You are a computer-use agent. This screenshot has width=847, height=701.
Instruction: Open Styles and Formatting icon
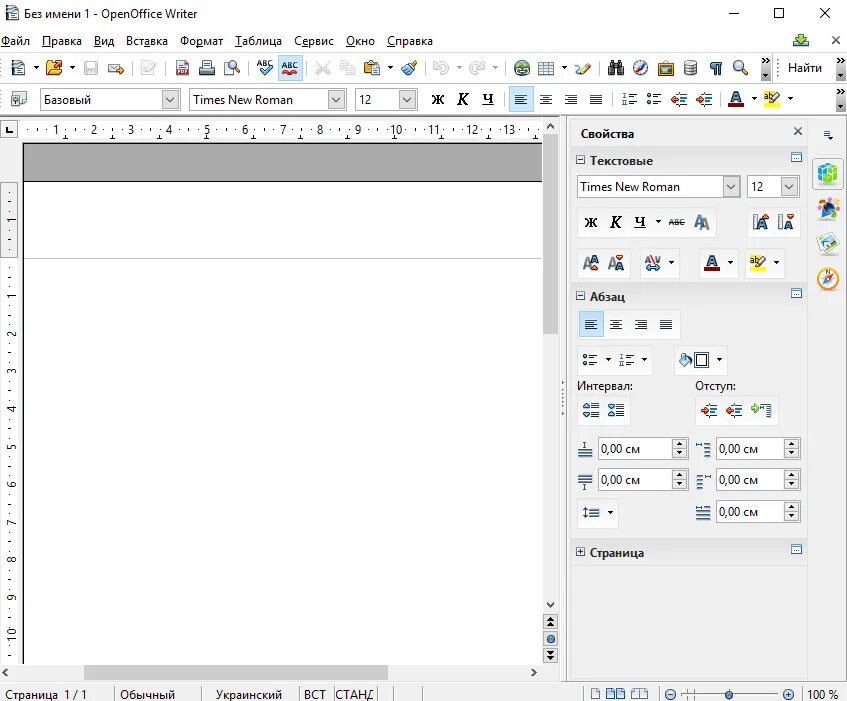pos(19,99)
